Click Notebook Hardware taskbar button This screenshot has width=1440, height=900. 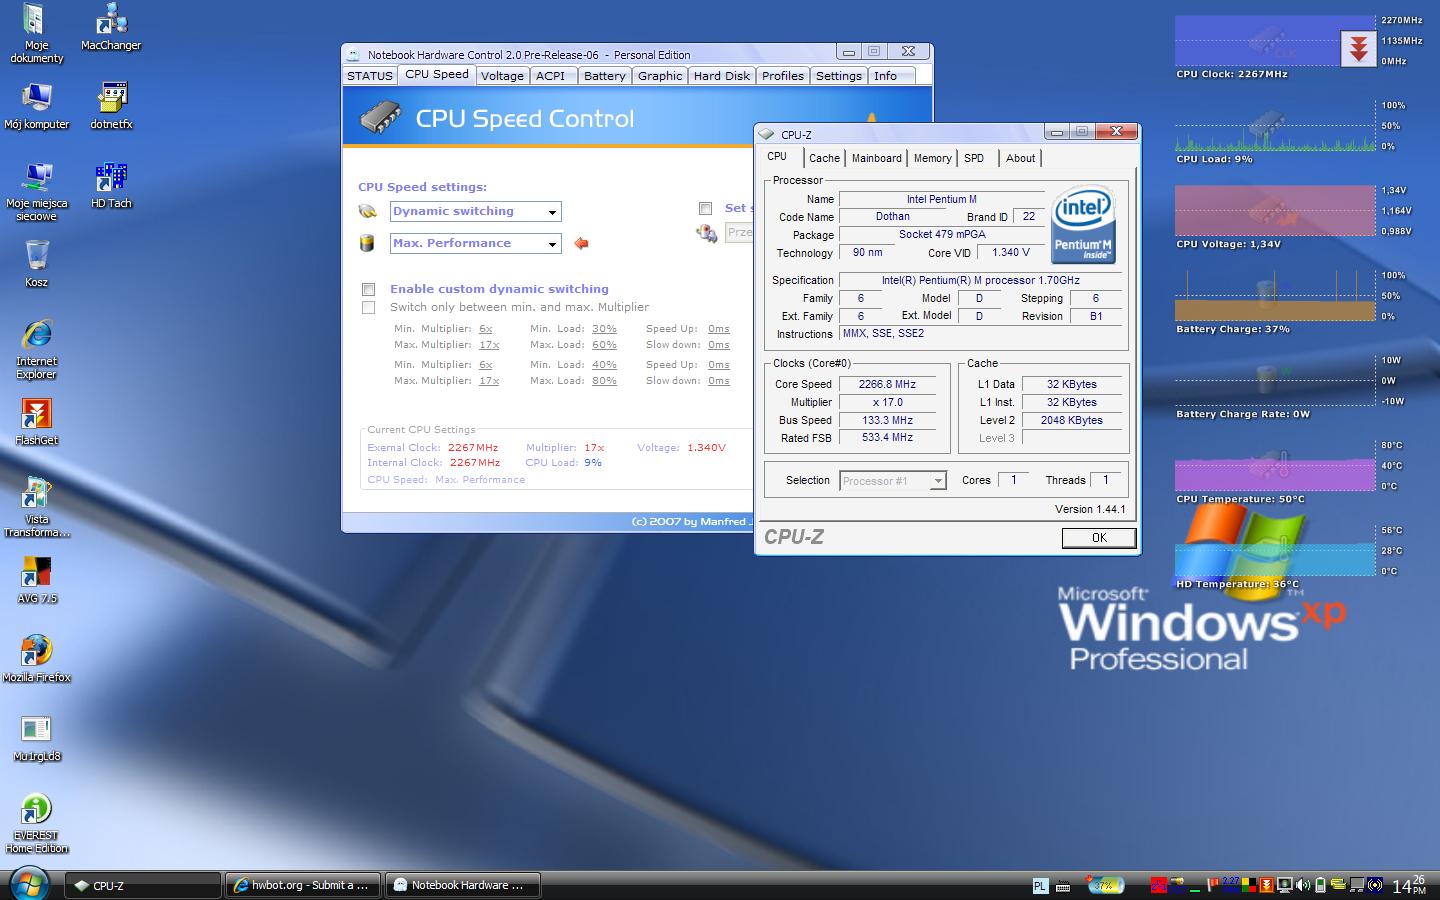pos(462,885)
